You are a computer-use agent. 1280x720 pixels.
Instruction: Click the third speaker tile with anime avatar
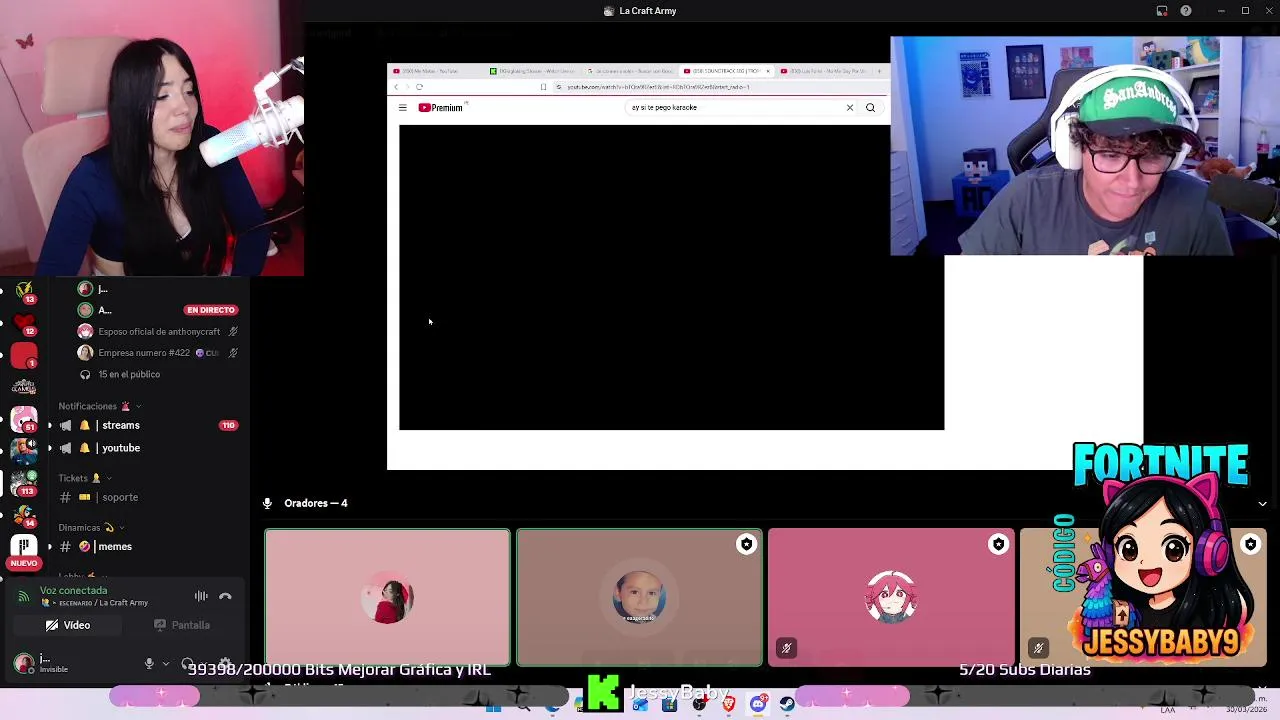click(x=891, y=597)
